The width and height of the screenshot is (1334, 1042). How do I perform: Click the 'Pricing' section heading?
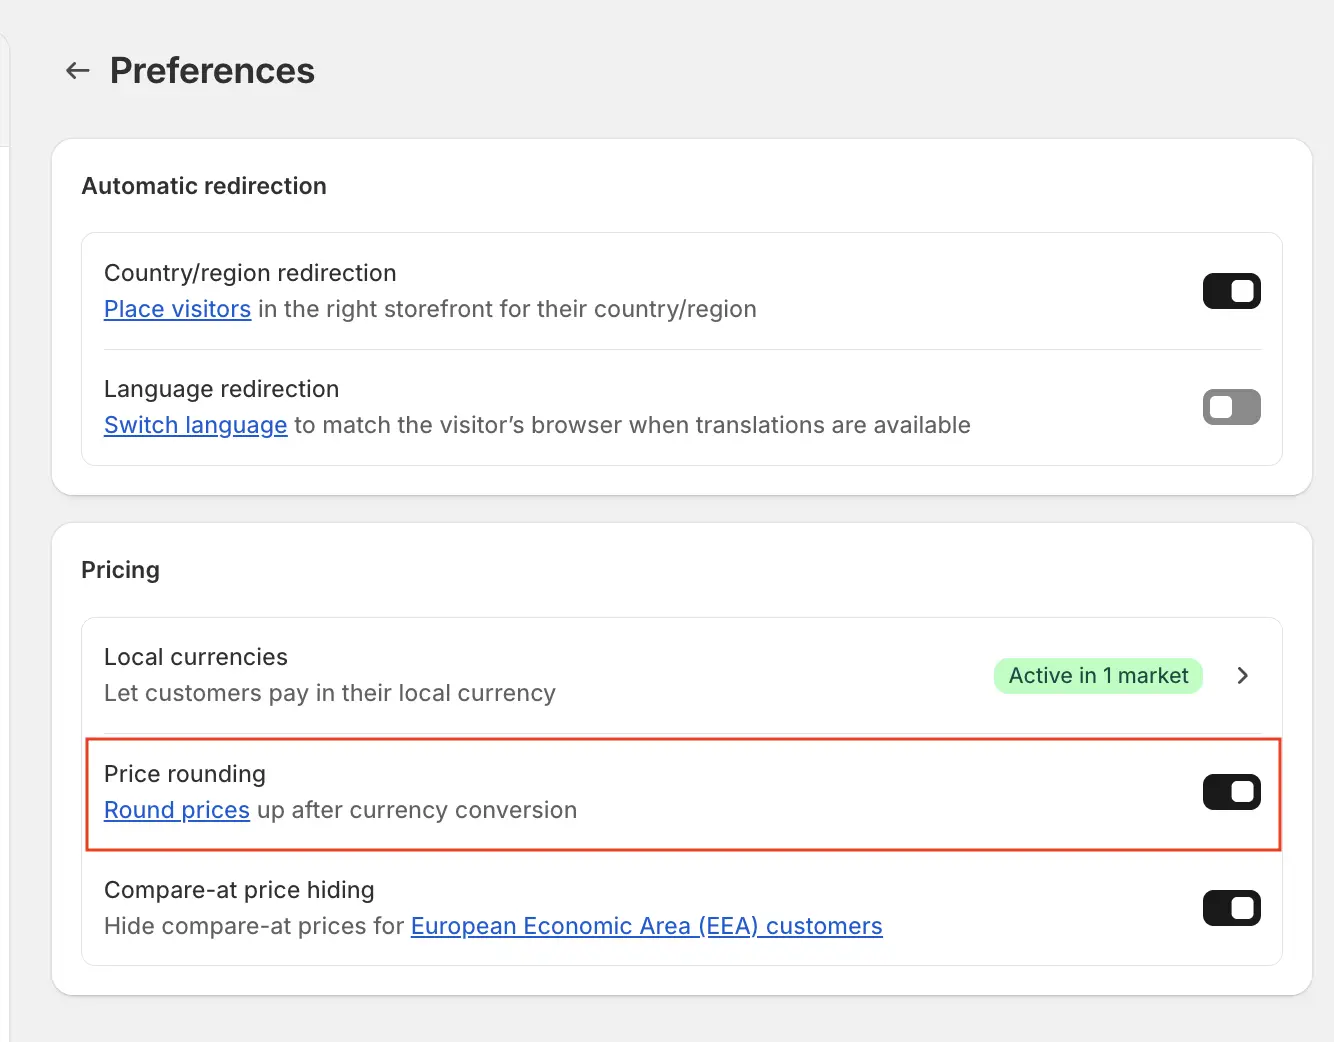[120, 570]
